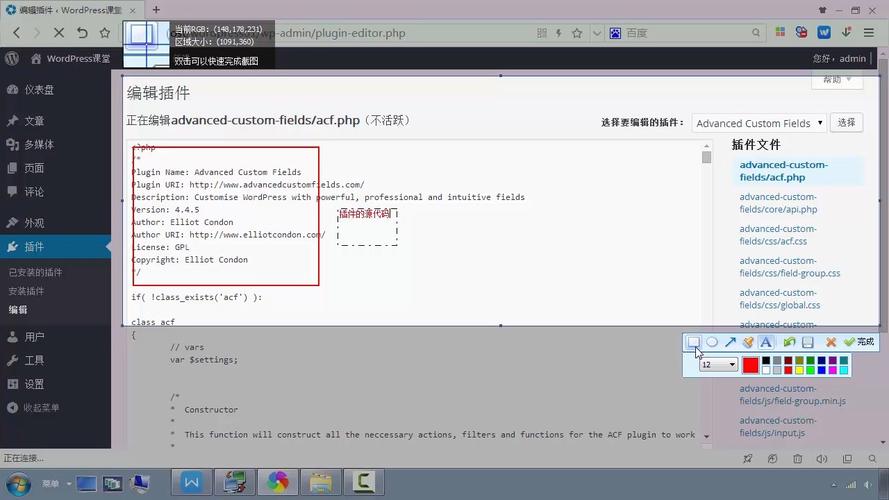Open Windows Start orb
The image size is (889, 500).
18,484
